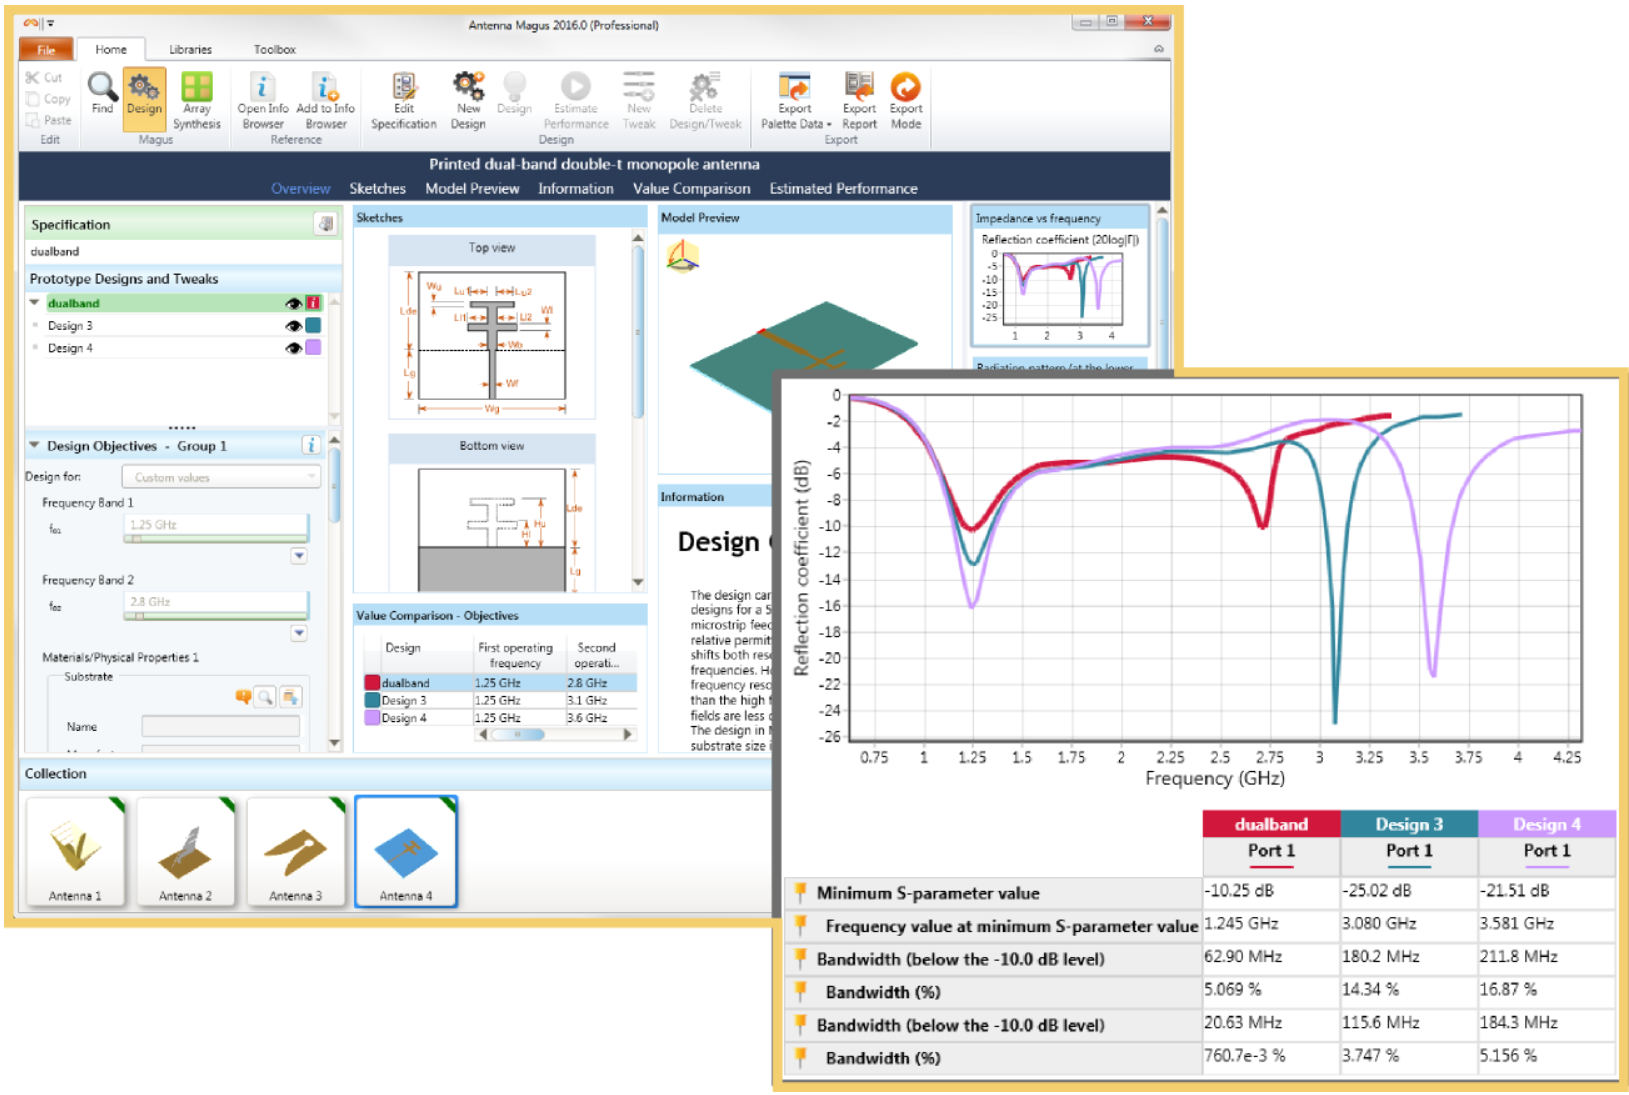Search substrate with magnifier icon
The height and width of the screenshot is (1095, 1629).
(x=265, y=696)
